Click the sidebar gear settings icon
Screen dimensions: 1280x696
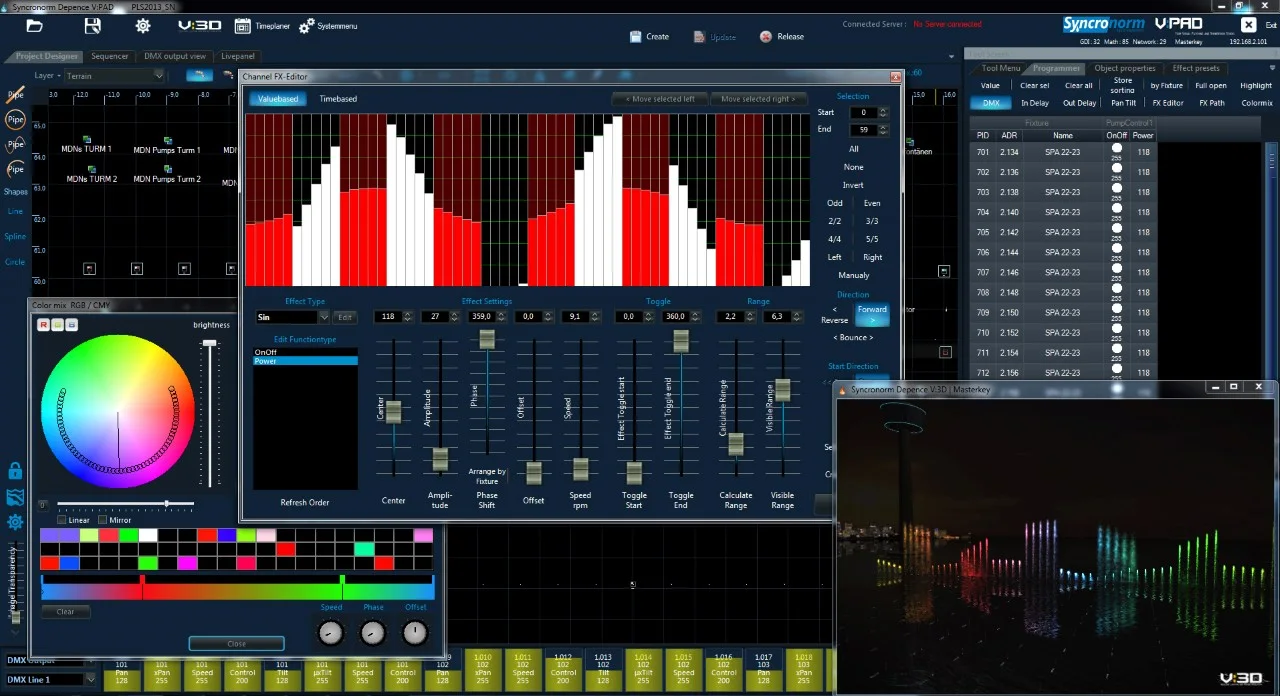pyautogui.click(x=15, y=522)
